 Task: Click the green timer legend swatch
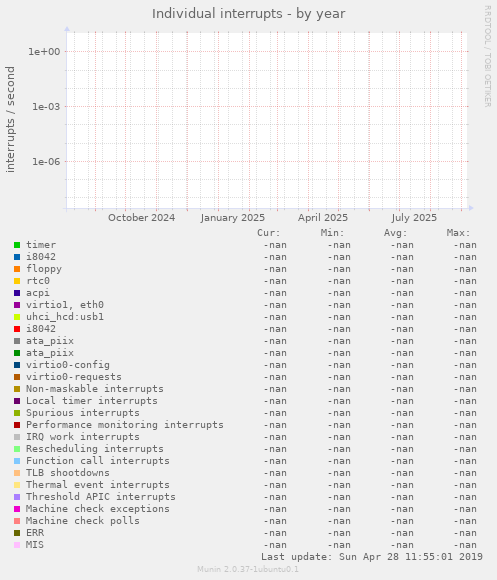coord(17,245)
